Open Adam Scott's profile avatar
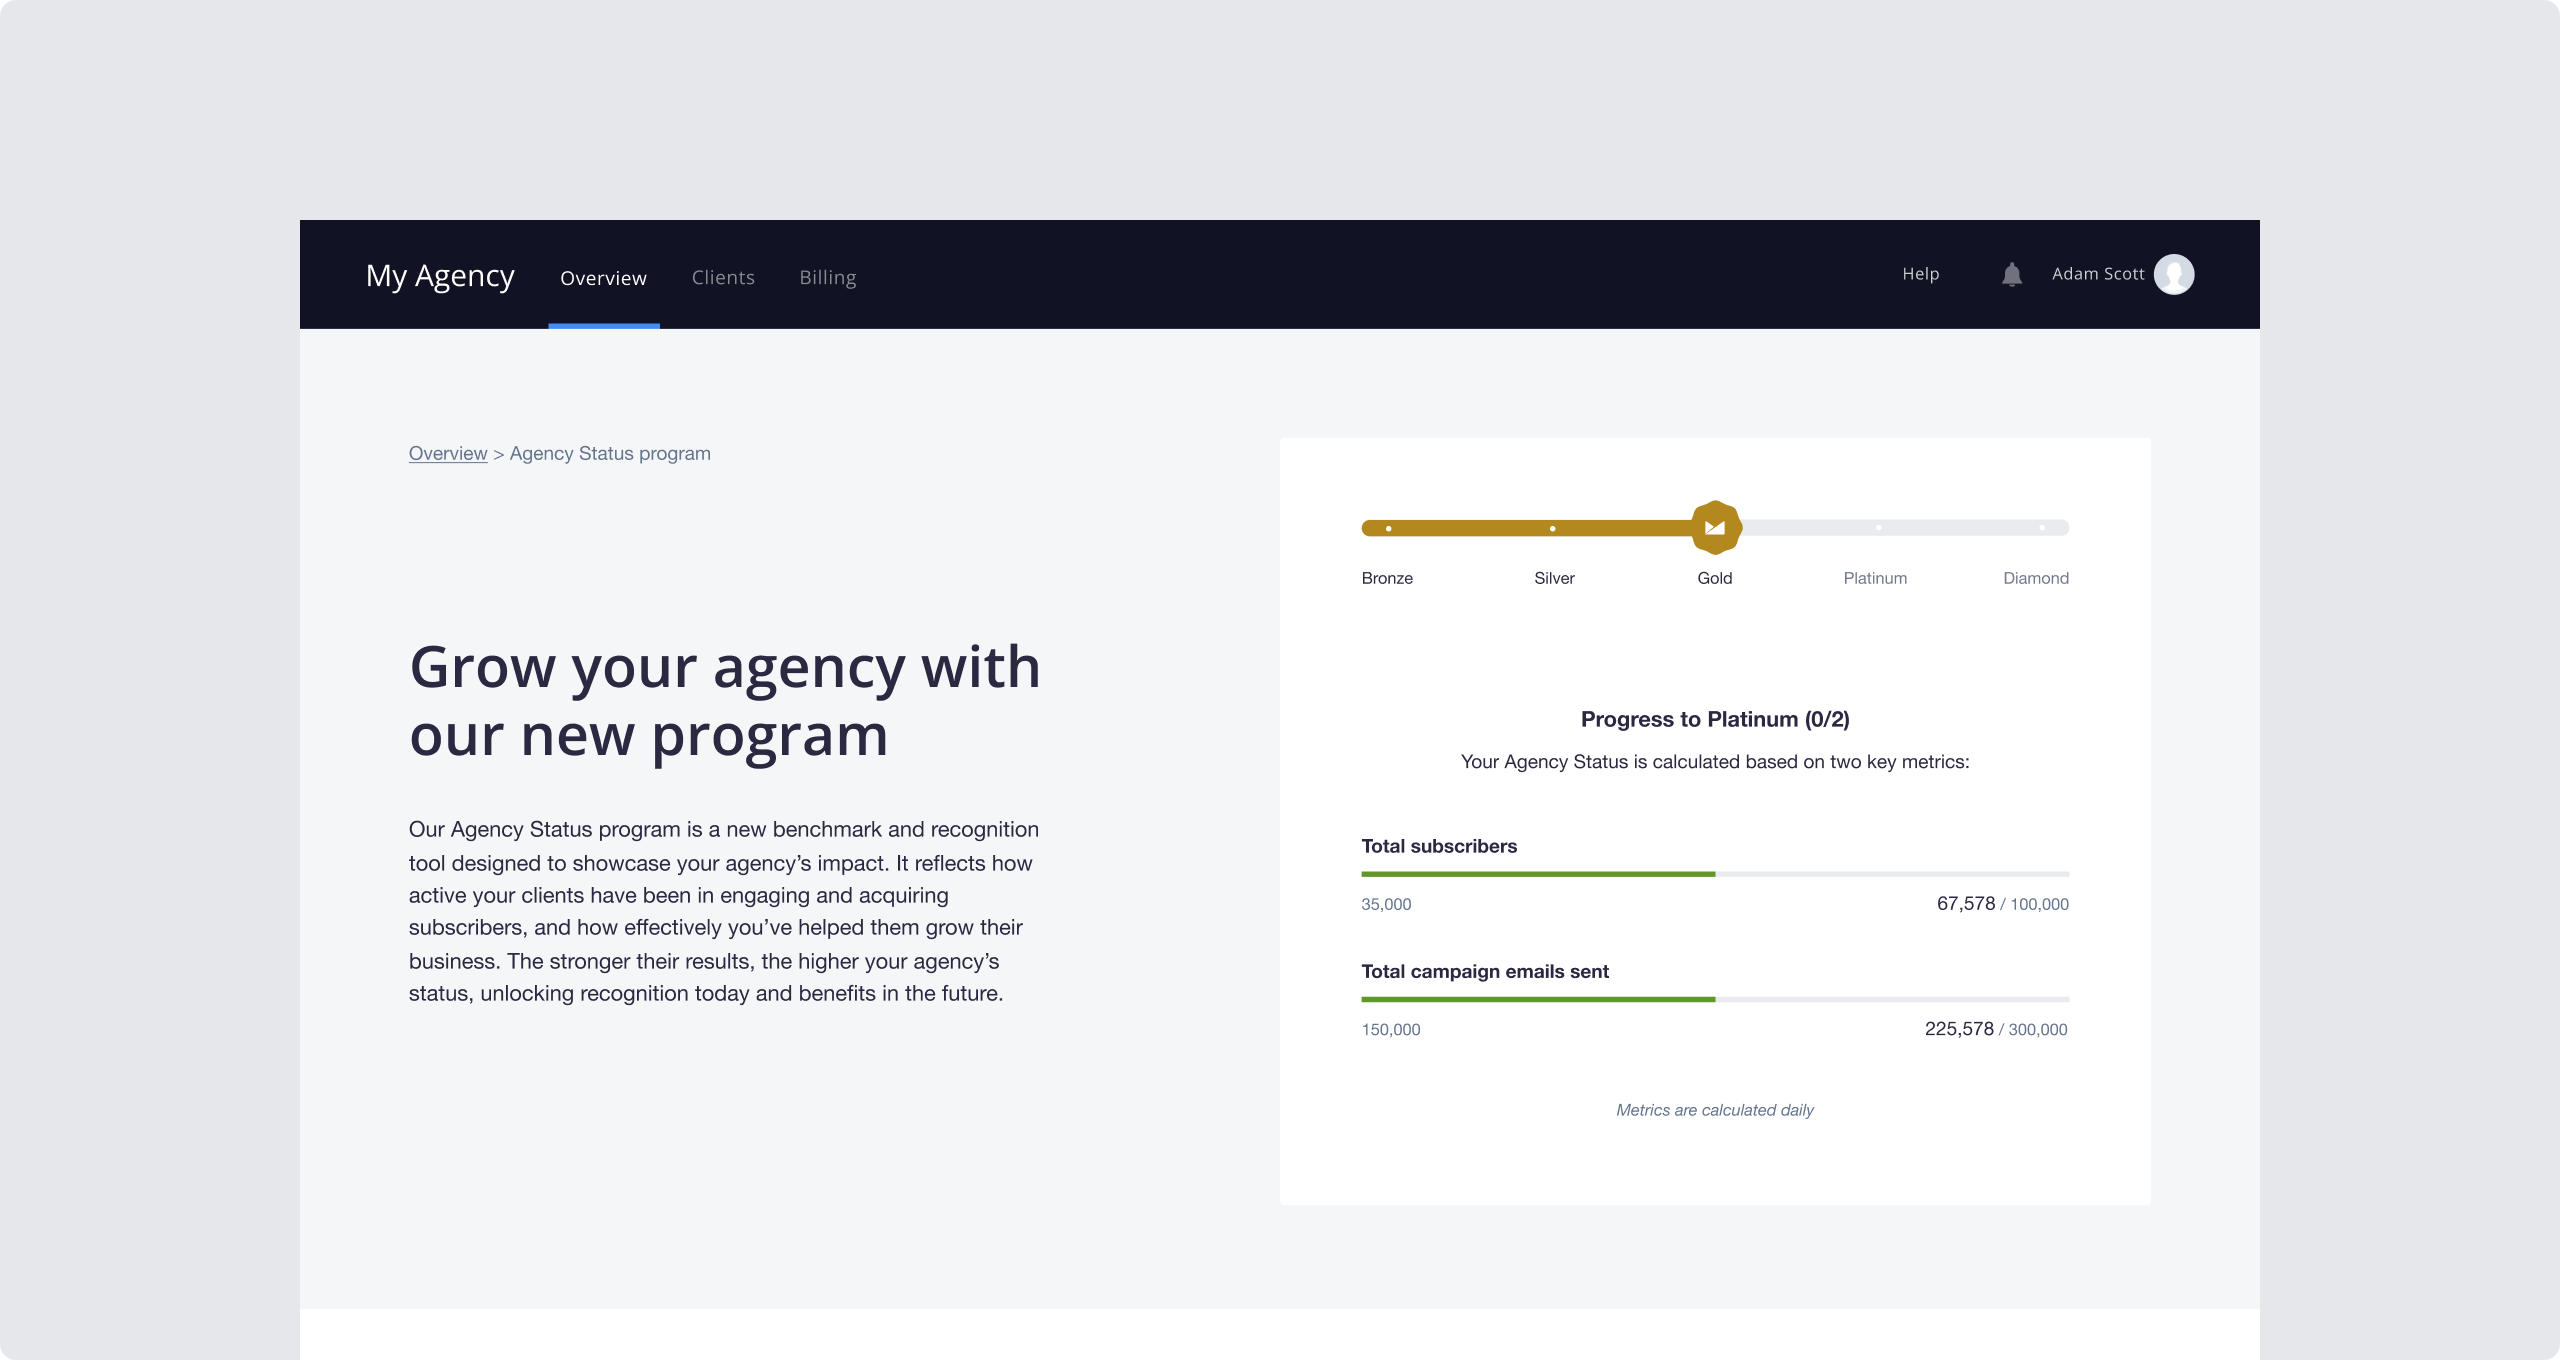The width and height of the screenshot is (2560, 1360). (x=2173, y=274)
